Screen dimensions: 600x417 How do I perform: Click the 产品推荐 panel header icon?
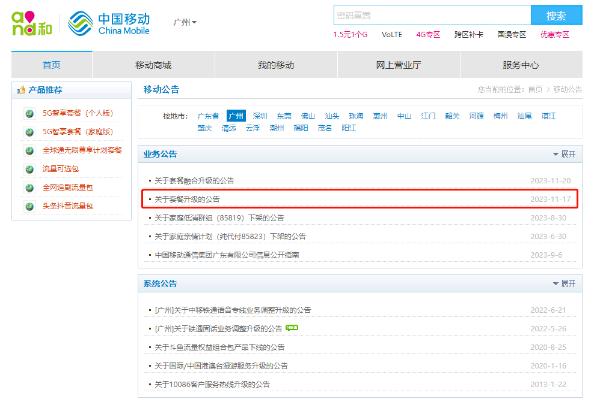click(19, 90)
